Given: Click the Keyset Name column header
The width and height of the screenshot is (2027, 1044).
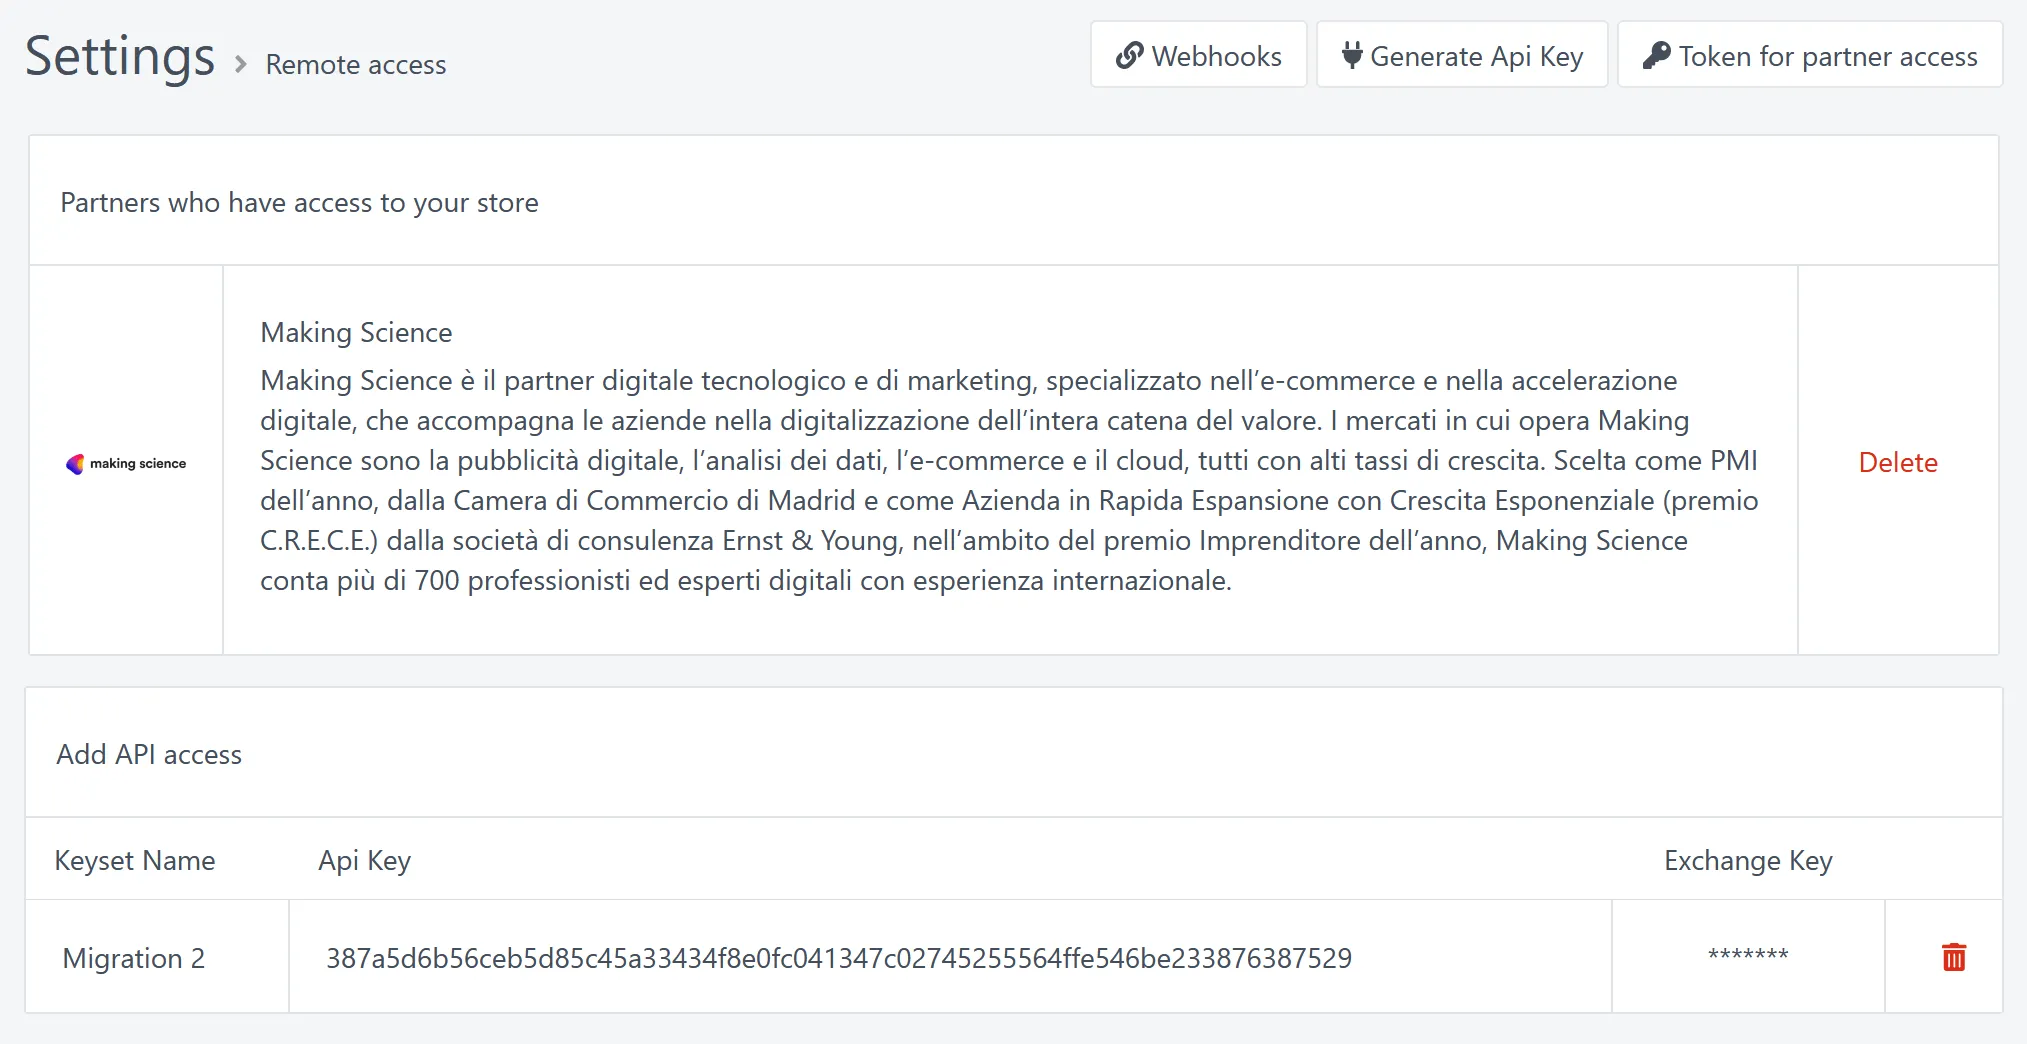Looking at the screenshot, I should [135, 861].
